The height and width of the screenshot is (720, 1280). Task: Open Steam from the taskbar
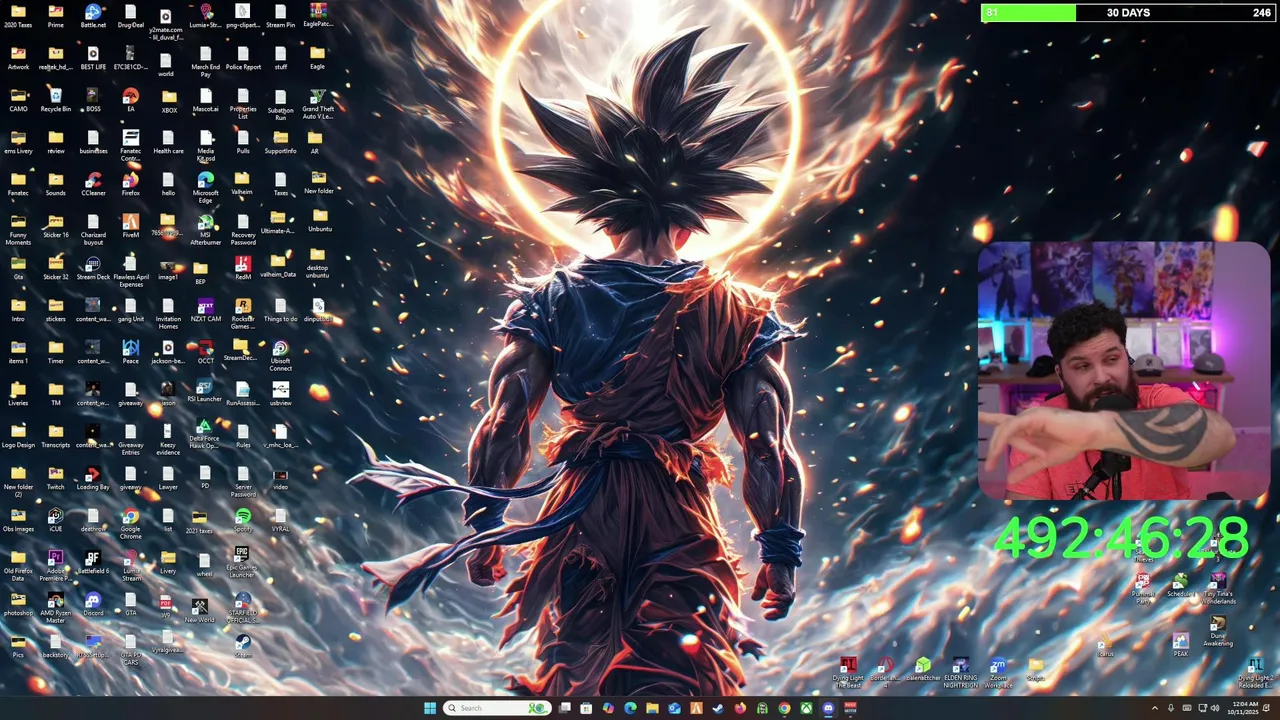click(718, 708)
